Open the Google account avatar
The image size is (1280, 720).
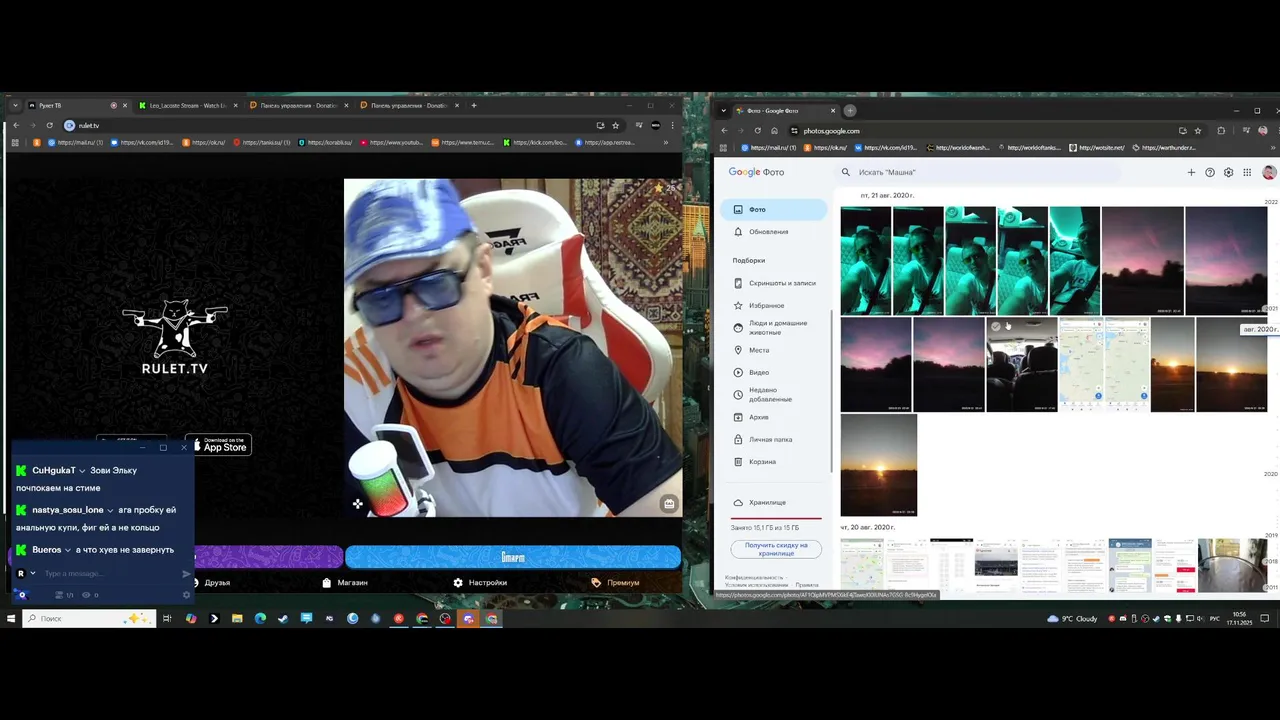click(1269, 172)
